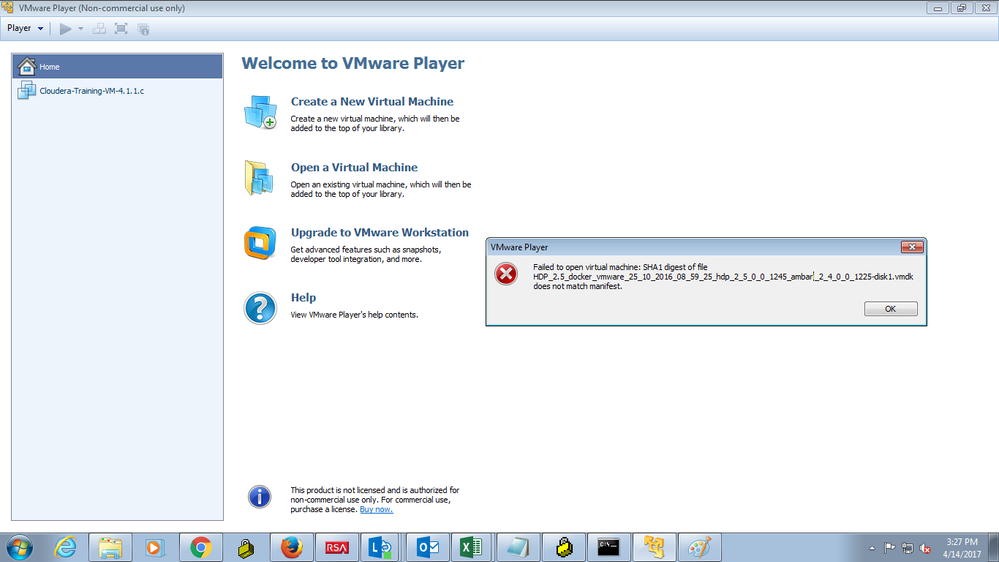Click the Buy now link
This screenshot has height=562, width=999.
[x=376, y=509]
